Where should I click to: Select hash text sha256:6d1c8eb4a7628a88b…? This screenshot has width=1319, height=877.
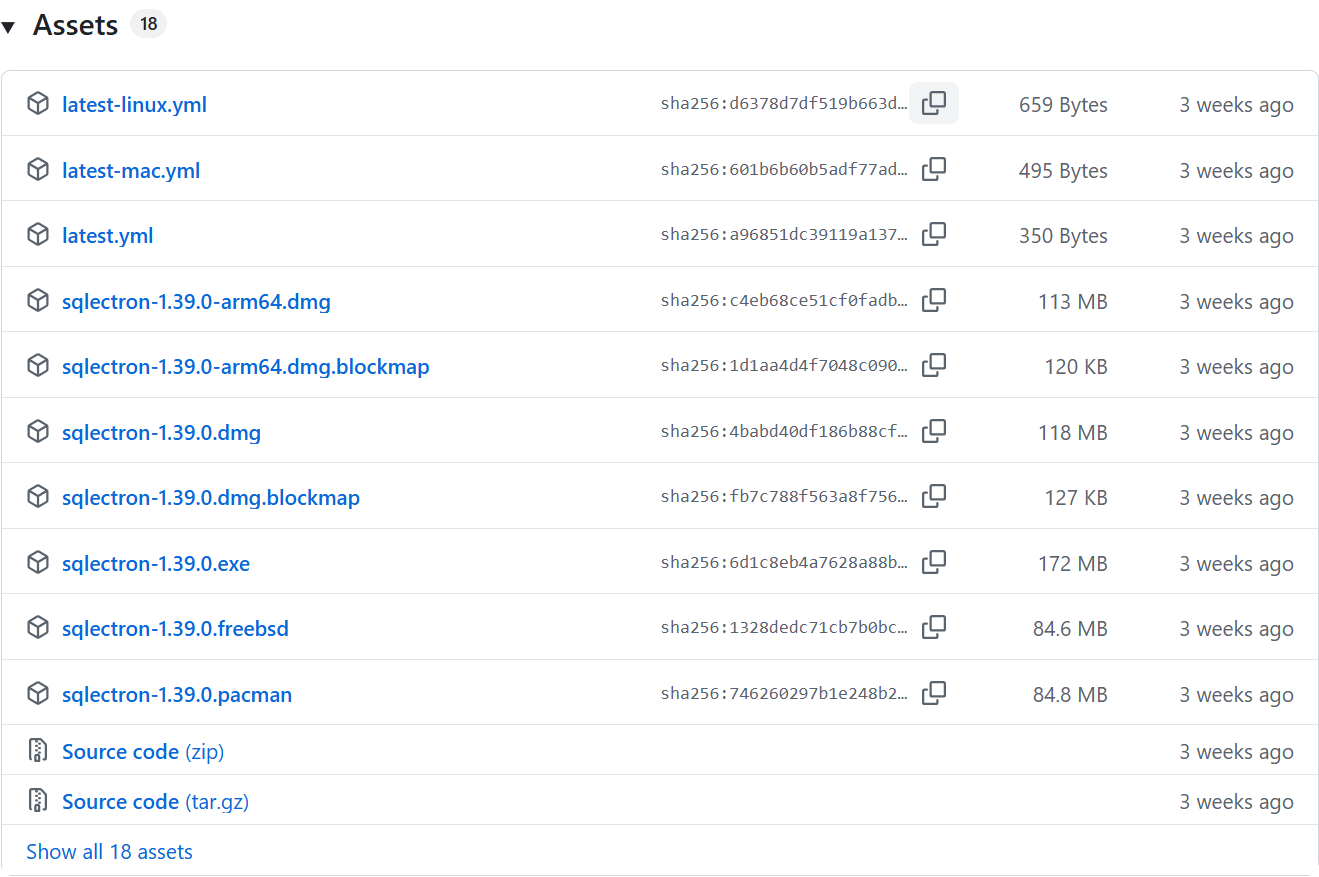784,563
